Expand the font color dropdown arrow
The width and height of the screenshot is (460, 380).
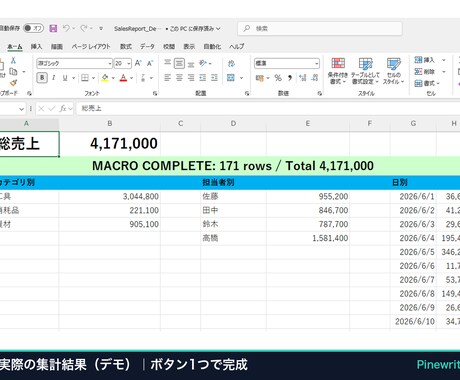pyautogui.click(x=131, y=78)
